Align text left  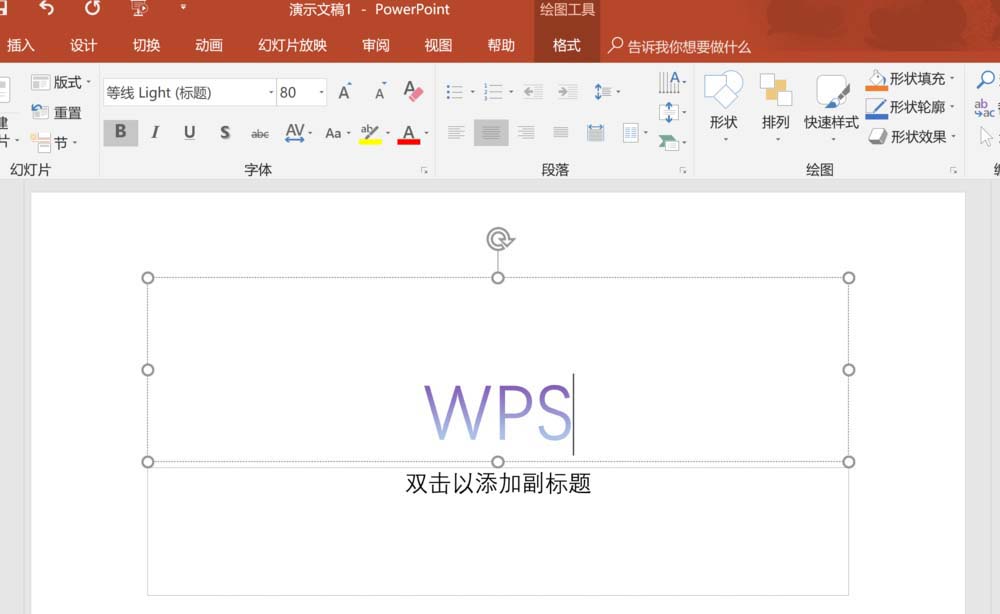tap(456, 133)
